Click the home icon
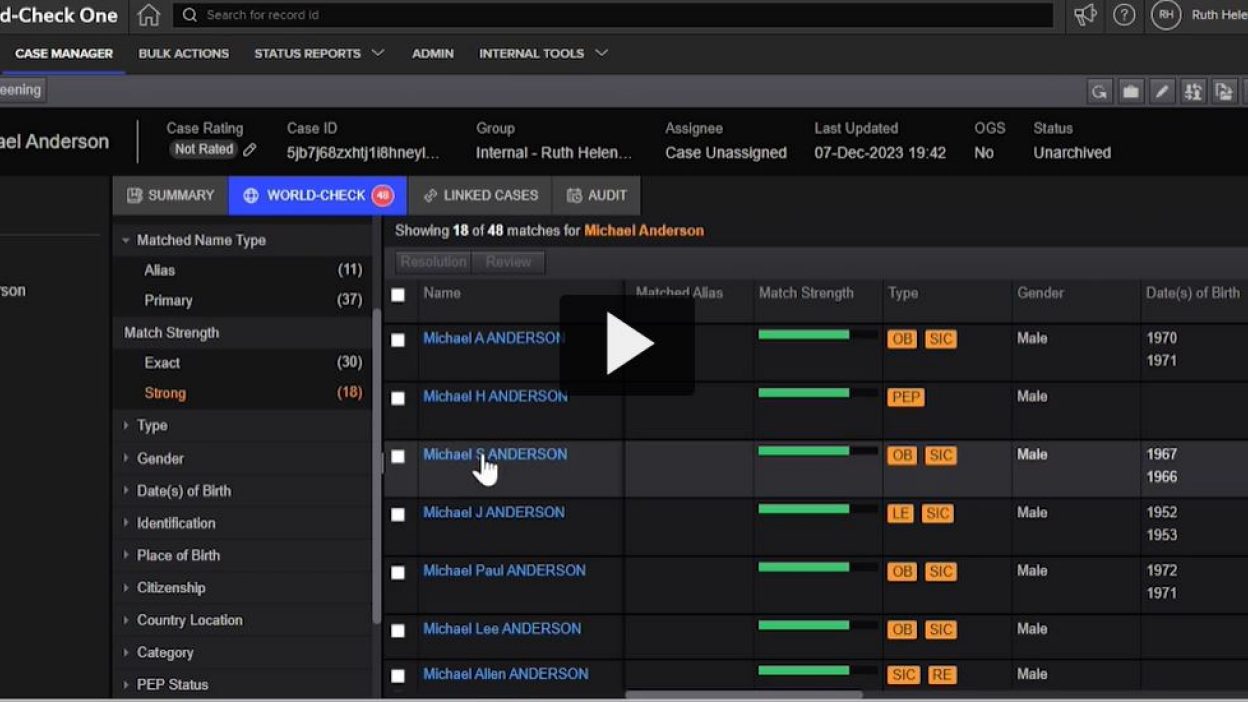Image resolution: width=1248 pixels, height=702 pixels. (149, 15)
